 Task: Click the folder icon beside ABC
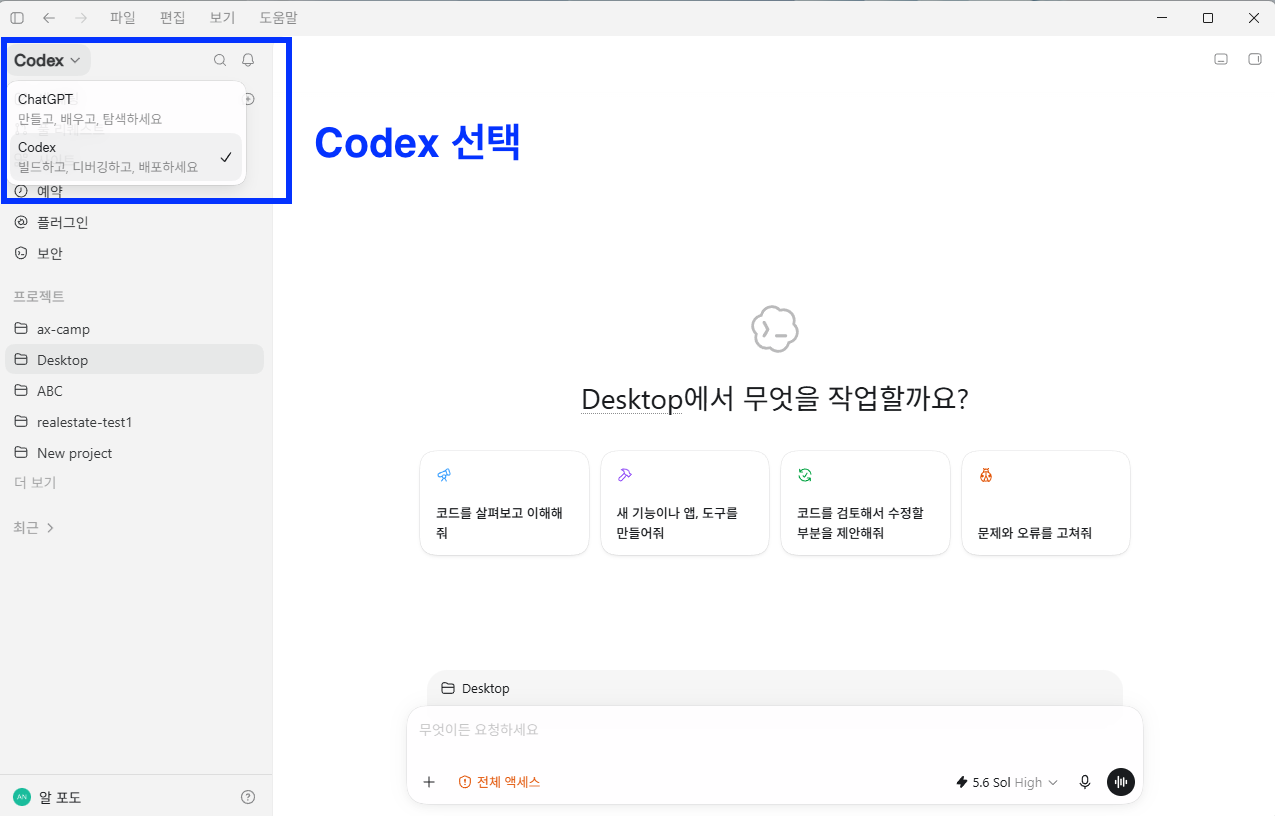tap(21, 391)
